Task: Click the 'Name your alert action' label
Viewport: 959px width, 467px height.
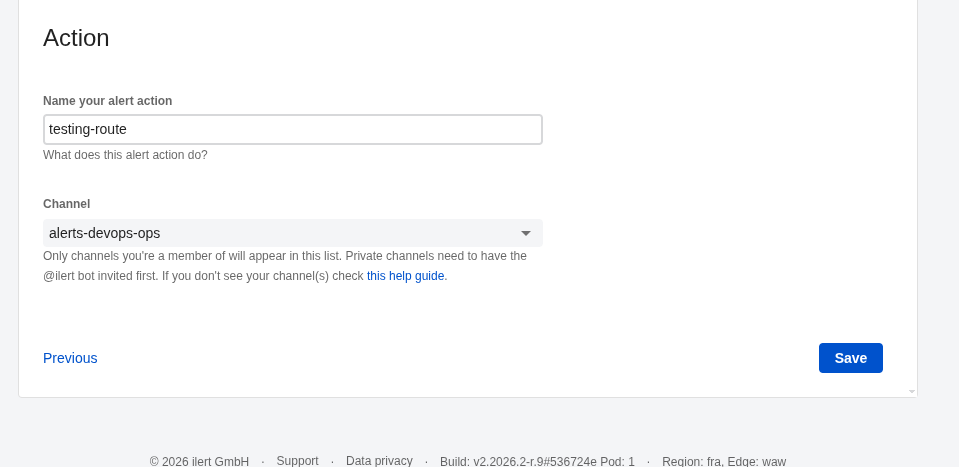Action: [107, 101]
